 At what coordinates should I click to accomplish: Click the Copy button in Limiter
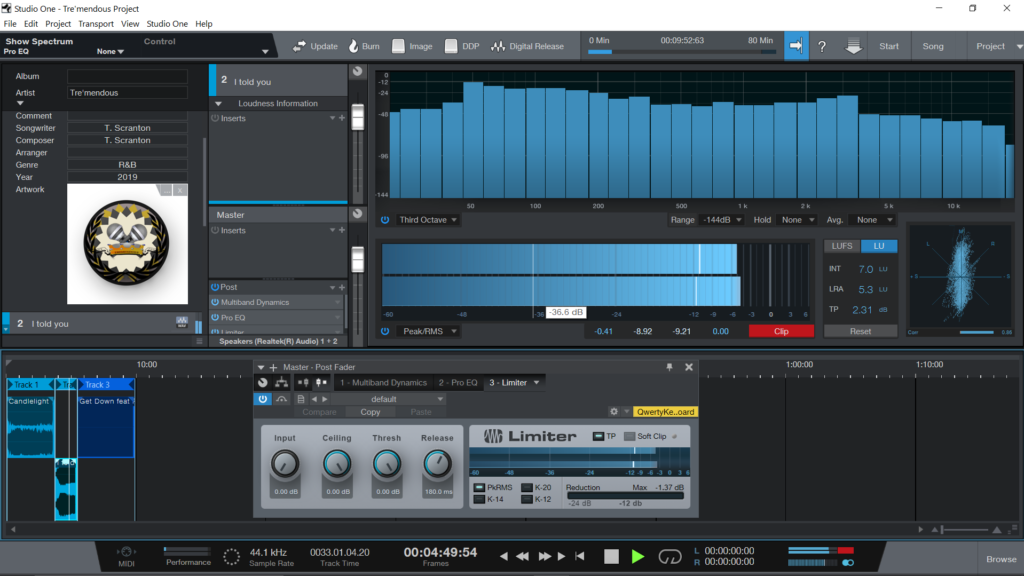click(x=370, y=412)
